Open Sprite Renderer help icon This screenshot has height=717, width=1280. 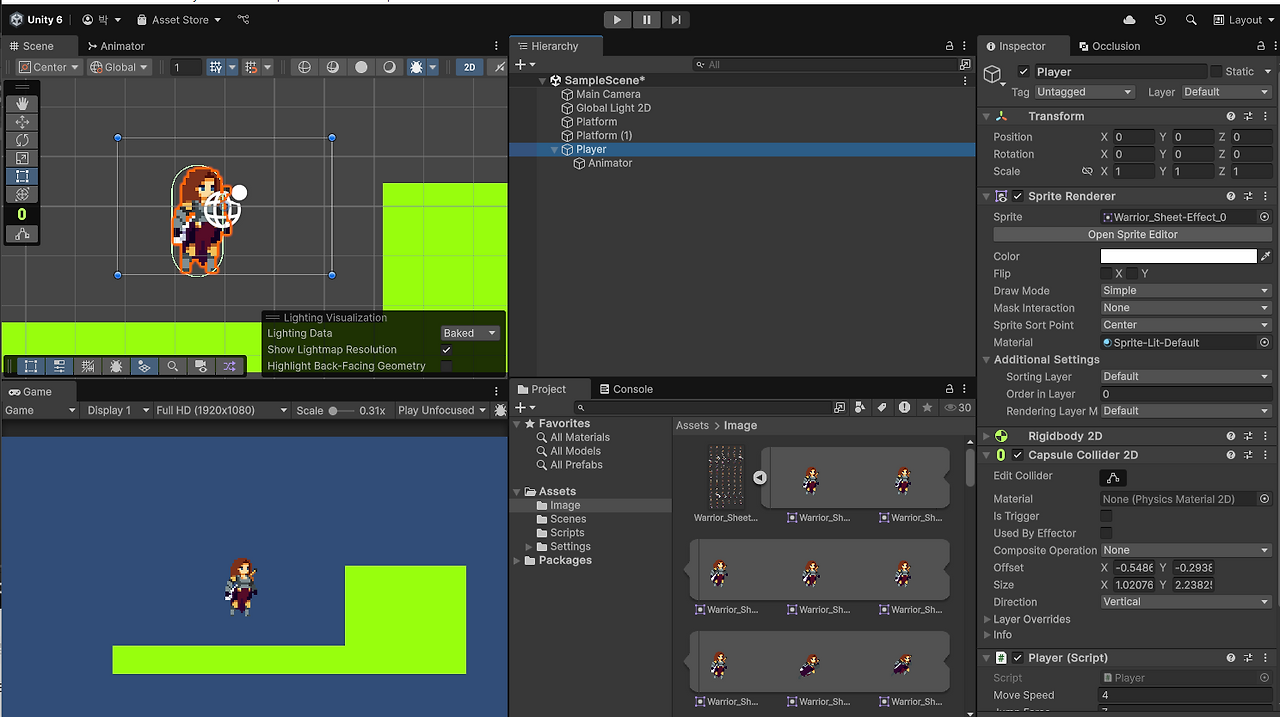click(1231, 196)
